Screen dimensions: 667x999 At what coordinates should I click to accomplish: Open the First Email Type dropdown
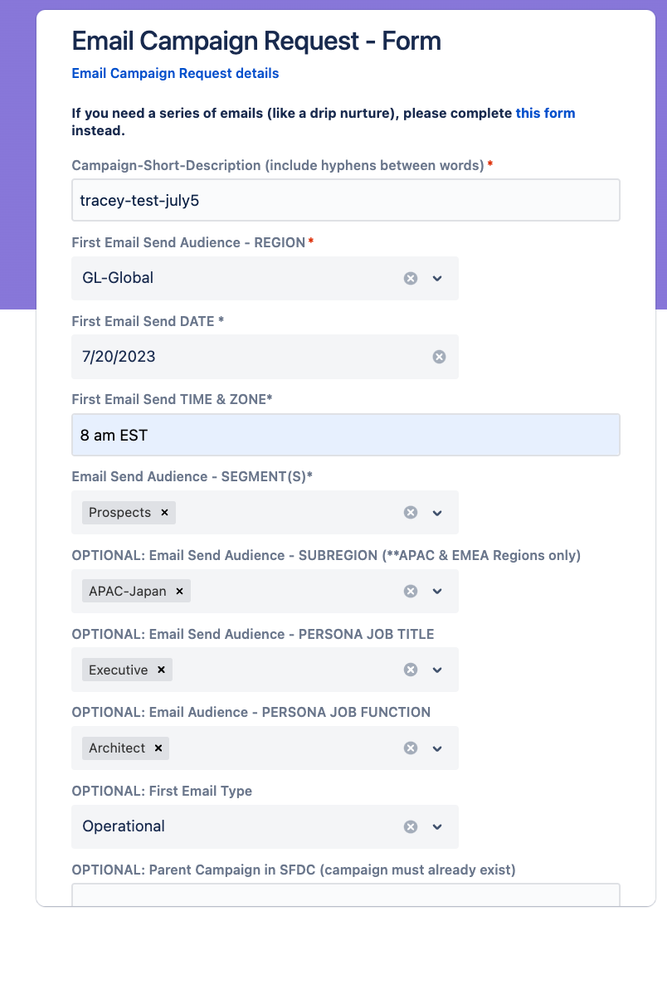point(437,827)
